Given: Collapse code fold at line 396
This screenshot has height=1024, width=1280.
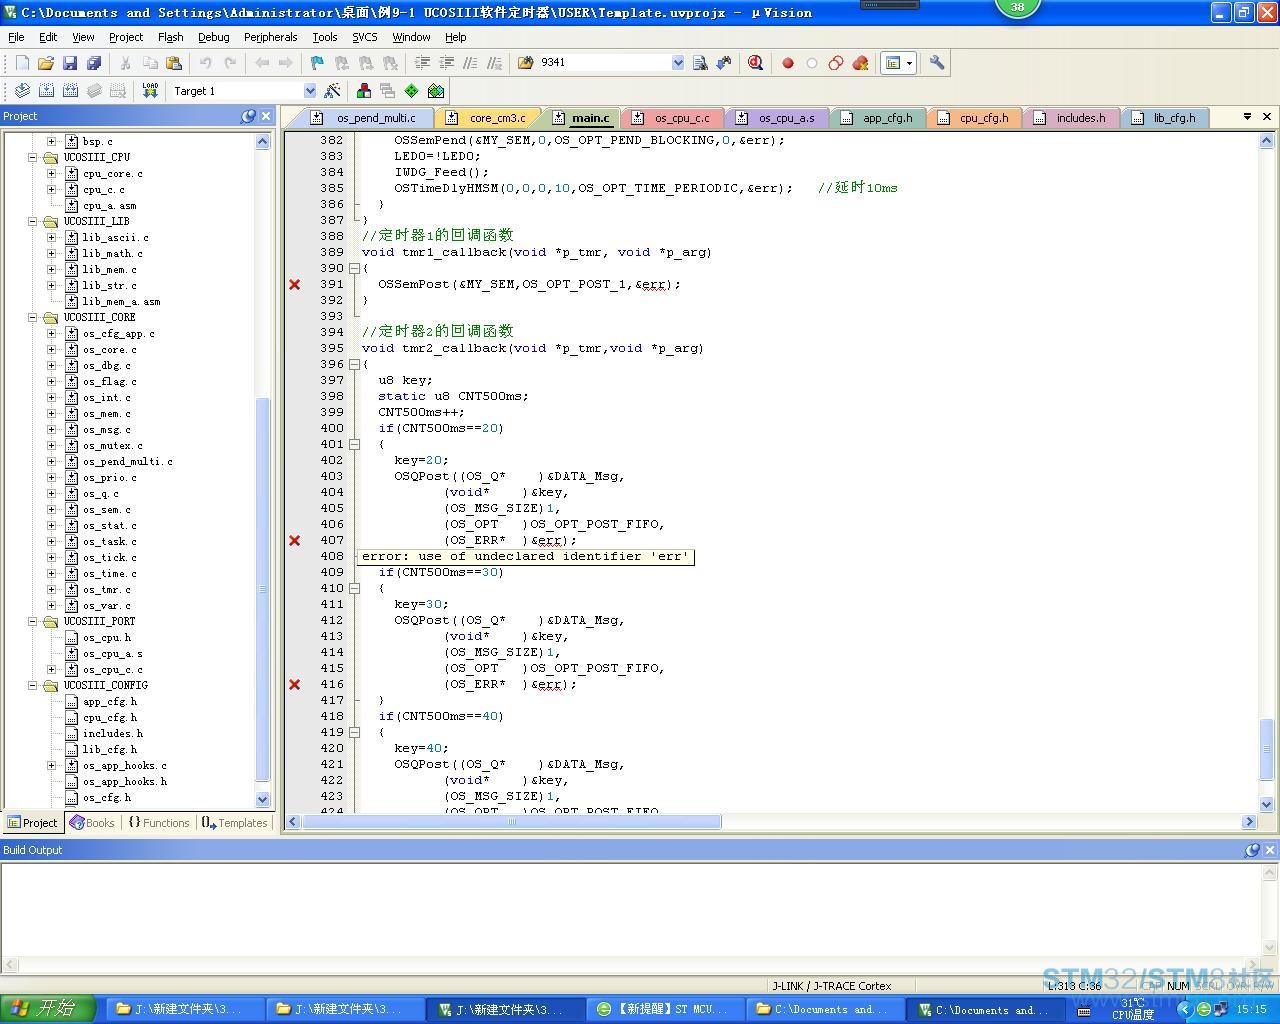Looking at the screenshot, I should pyautogui.click(x=354, y=364).
